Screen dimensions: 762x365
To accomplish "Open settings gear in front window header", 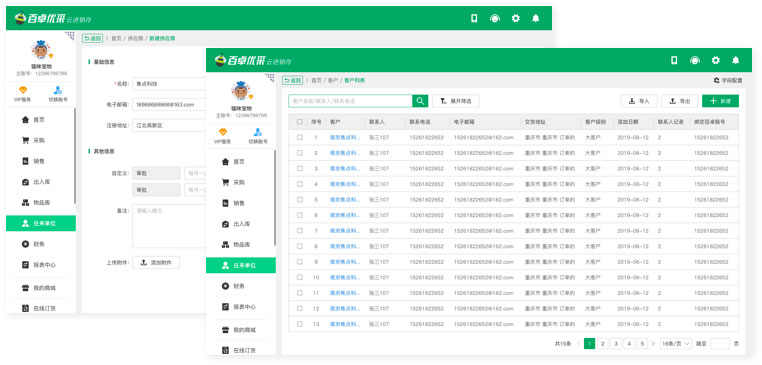I will (x=715, y=60).
